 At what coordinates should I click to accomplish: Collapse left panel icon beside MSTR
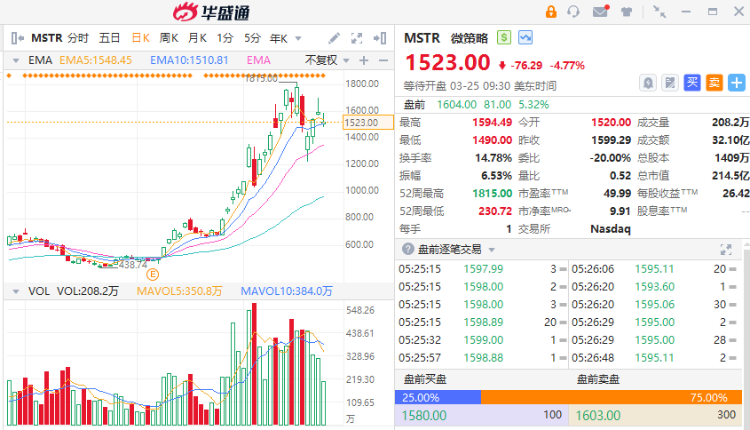(17, 38)
